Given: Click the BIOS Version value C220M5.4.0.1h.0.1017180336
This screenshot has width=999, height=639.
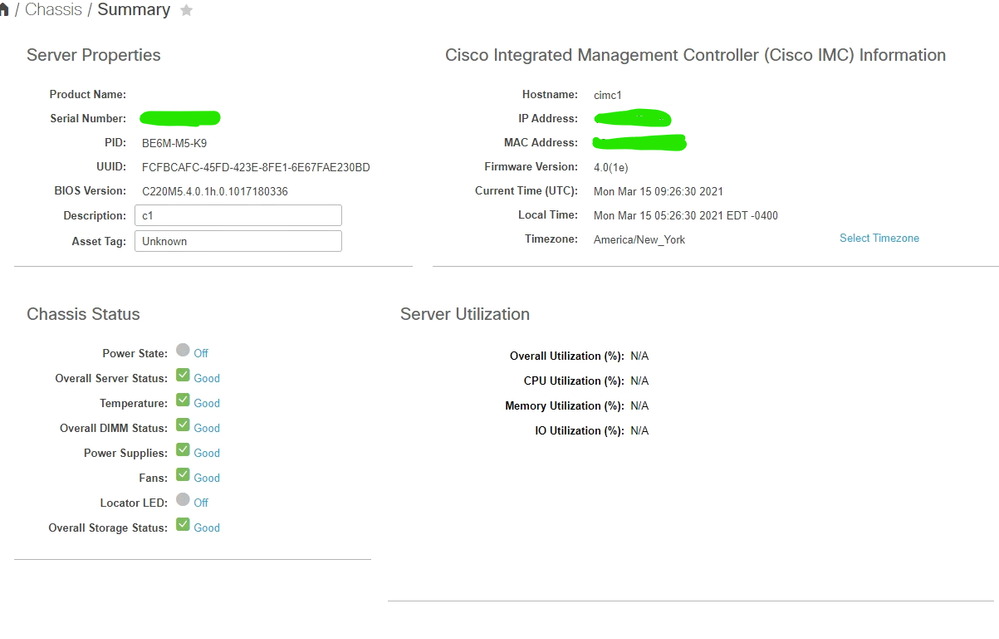Looking at the screenshot, I should click(x=215, y=191).
